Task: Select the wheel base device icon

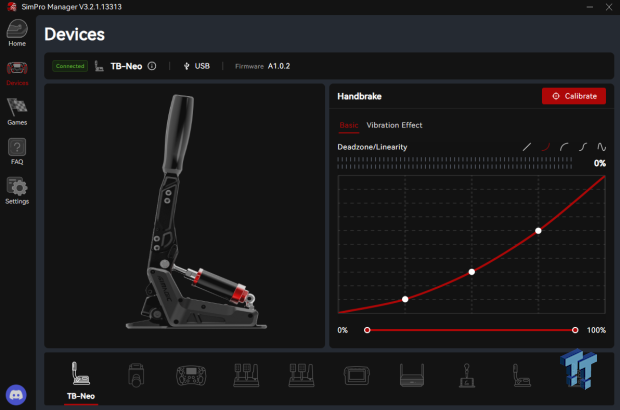Action: click(x=136, y=375)
